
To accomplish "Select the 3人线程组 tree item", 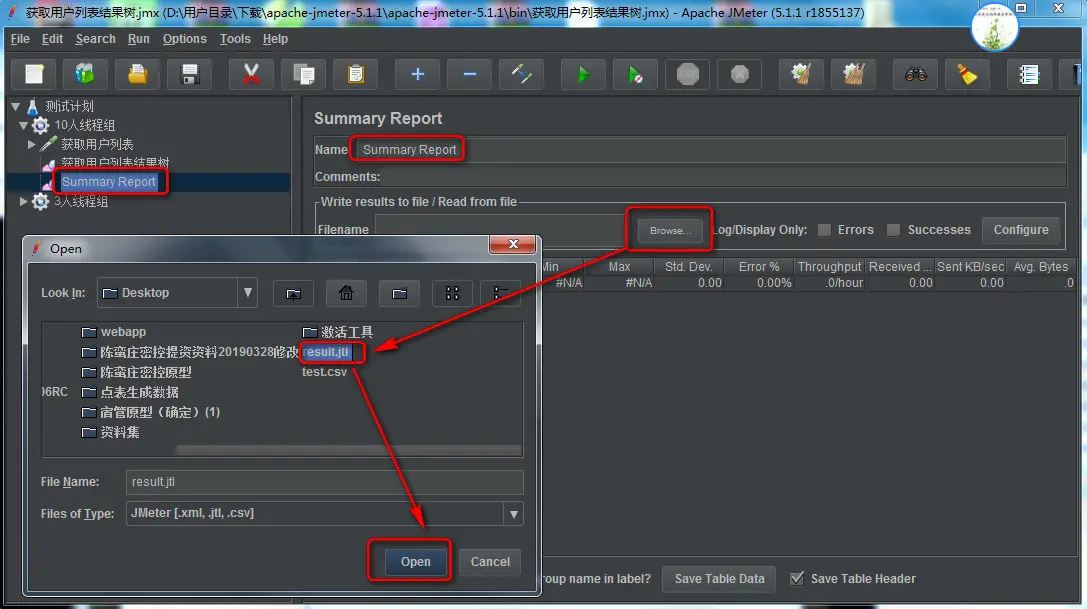I will [x=80, y=201].
